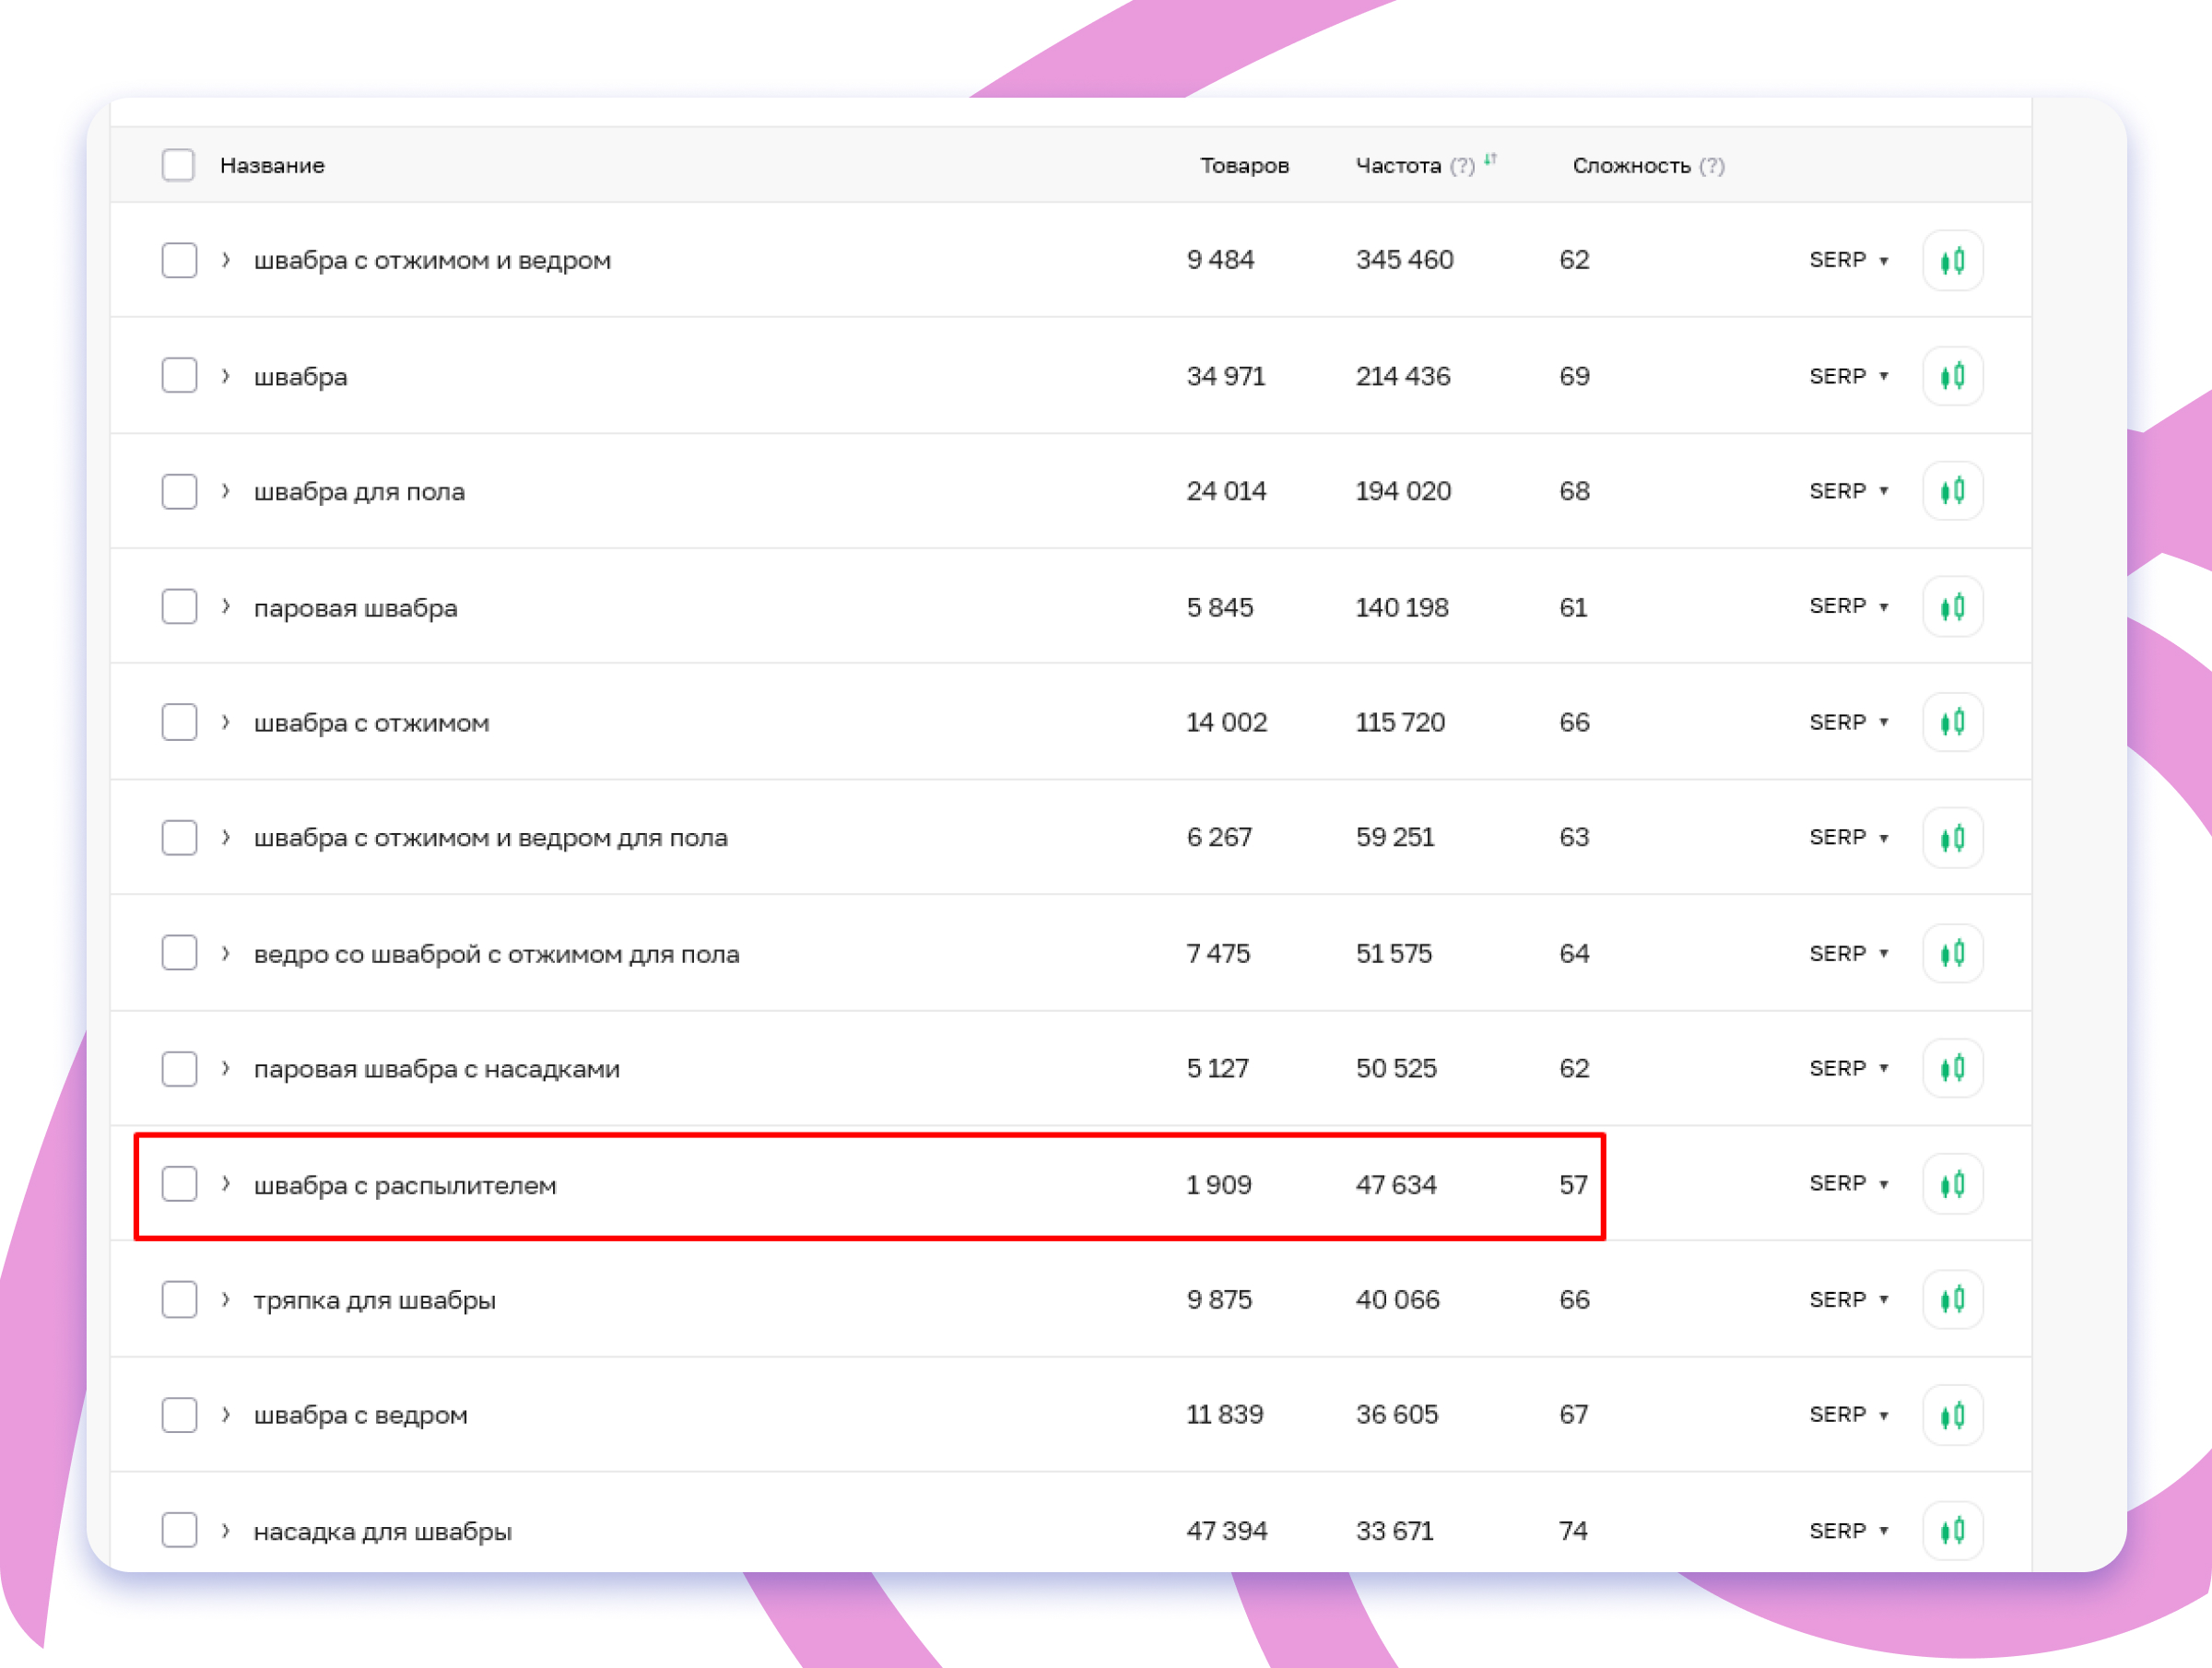Expand the швабра с отжимом row chevron
The width and height of the screenshot is (2212, 1668).
pos(226,722)
